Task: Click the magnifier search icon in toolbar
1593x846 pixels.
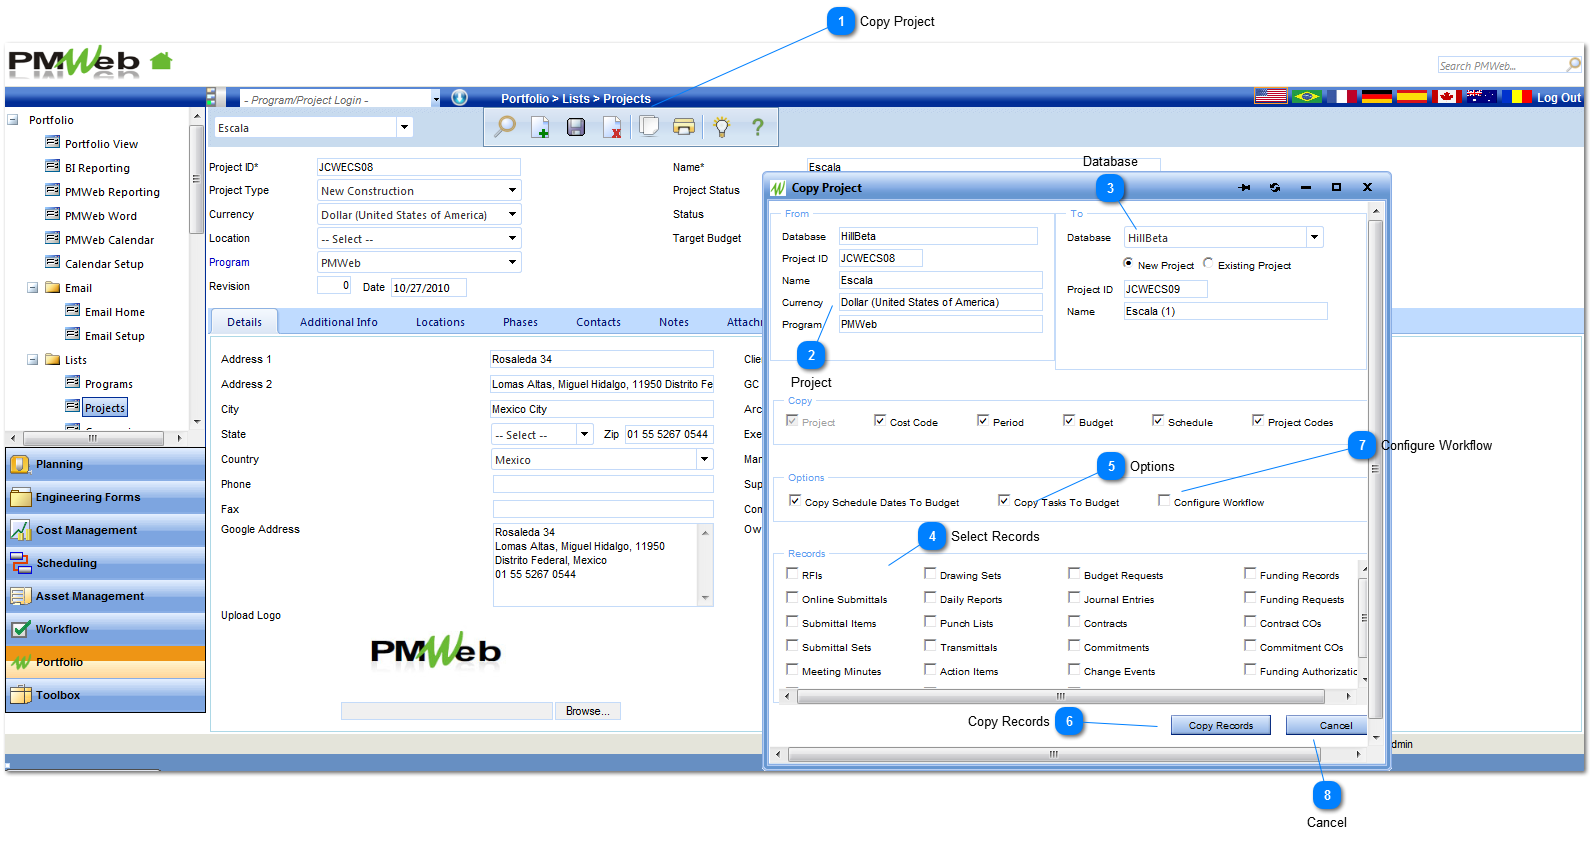Action: 506,126
